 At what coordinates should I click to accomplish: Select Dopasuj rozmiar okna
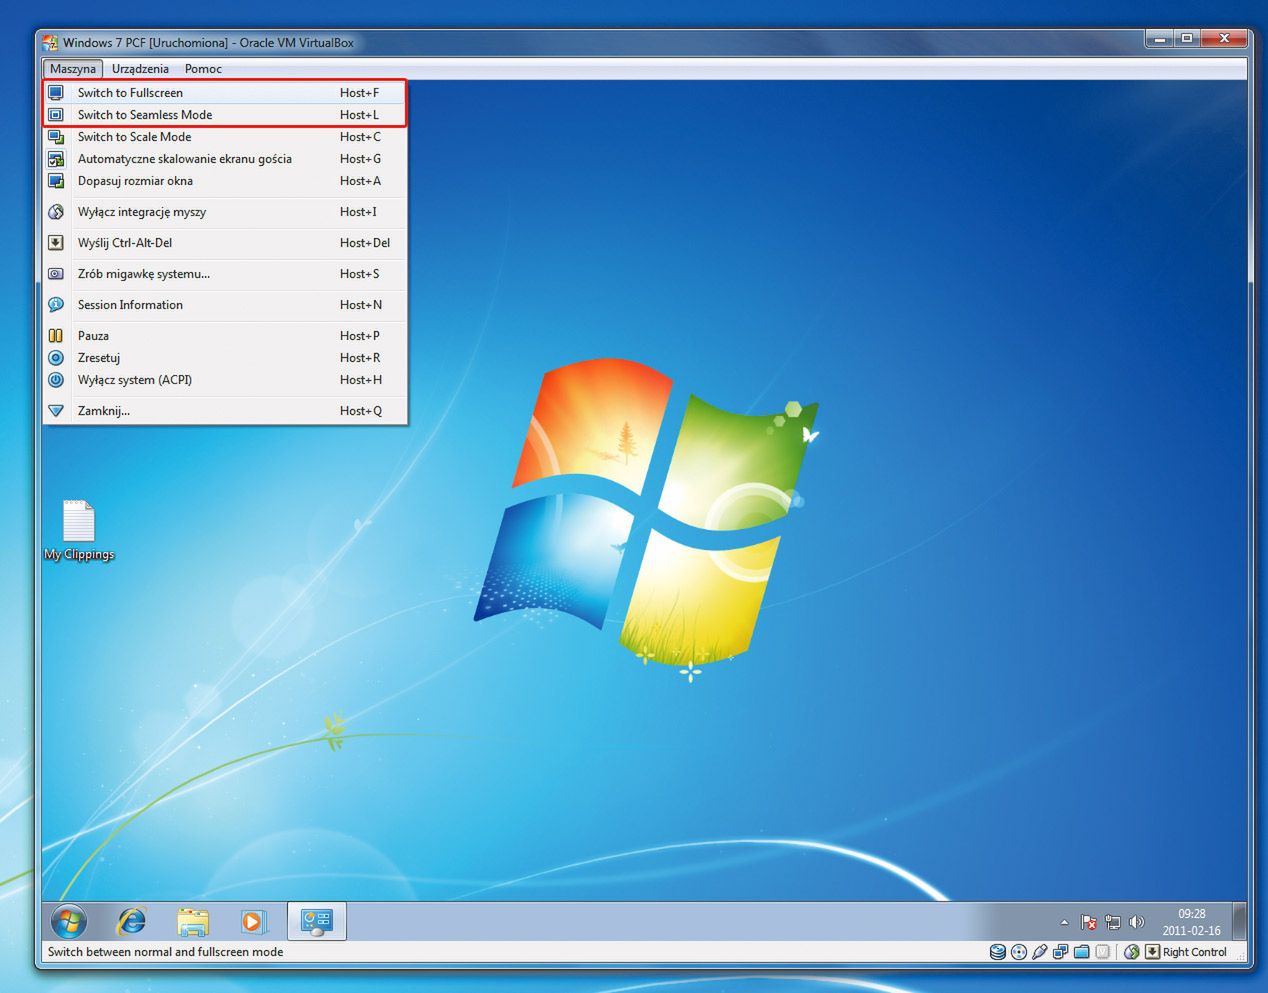pyautogui.click(x=225, y=181)
